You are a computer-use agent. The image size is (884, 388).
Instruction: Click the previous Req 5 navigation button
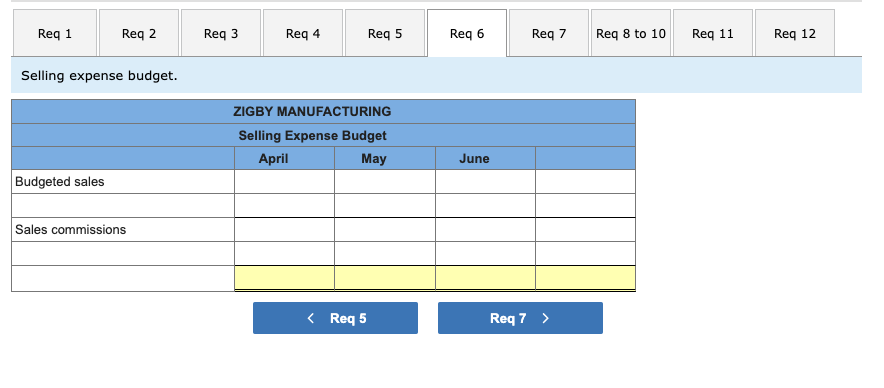tap(335, 318)
